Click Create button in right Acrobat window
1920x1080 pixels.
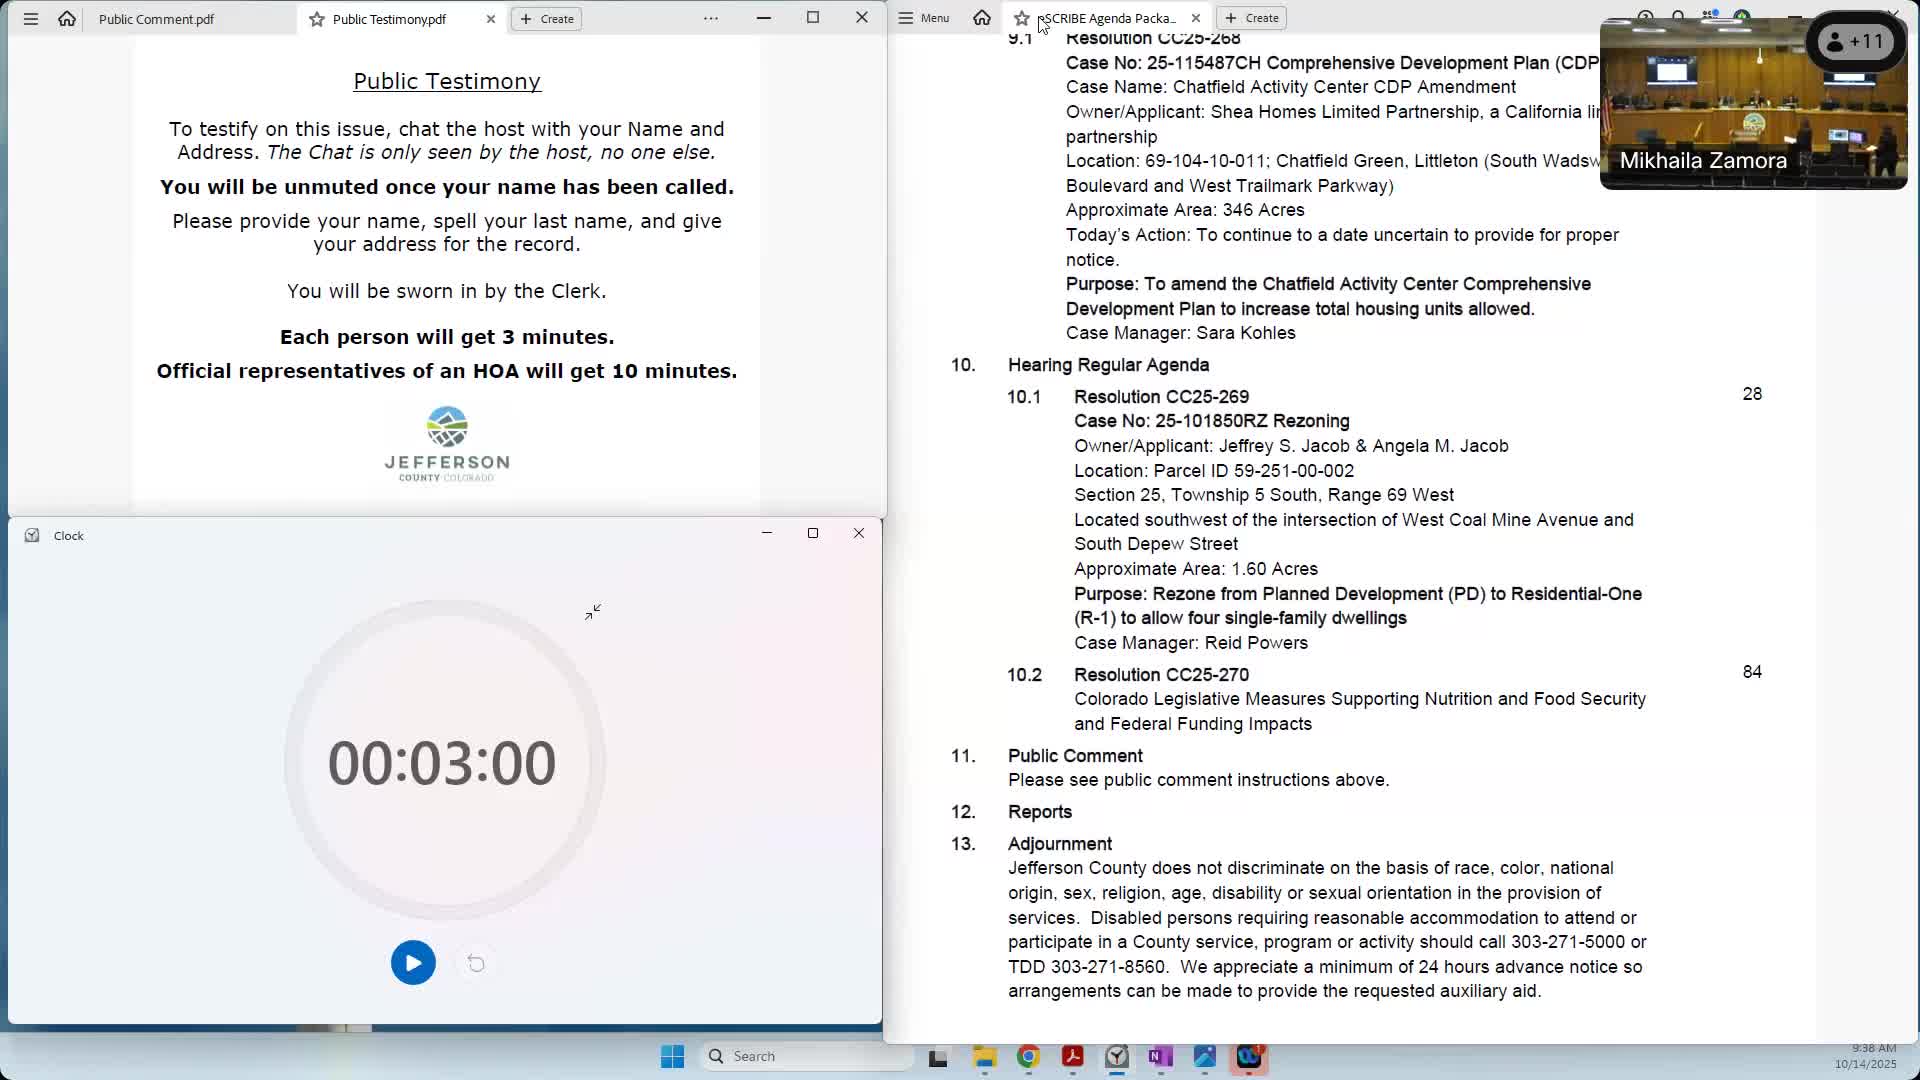click(1251, 18)
